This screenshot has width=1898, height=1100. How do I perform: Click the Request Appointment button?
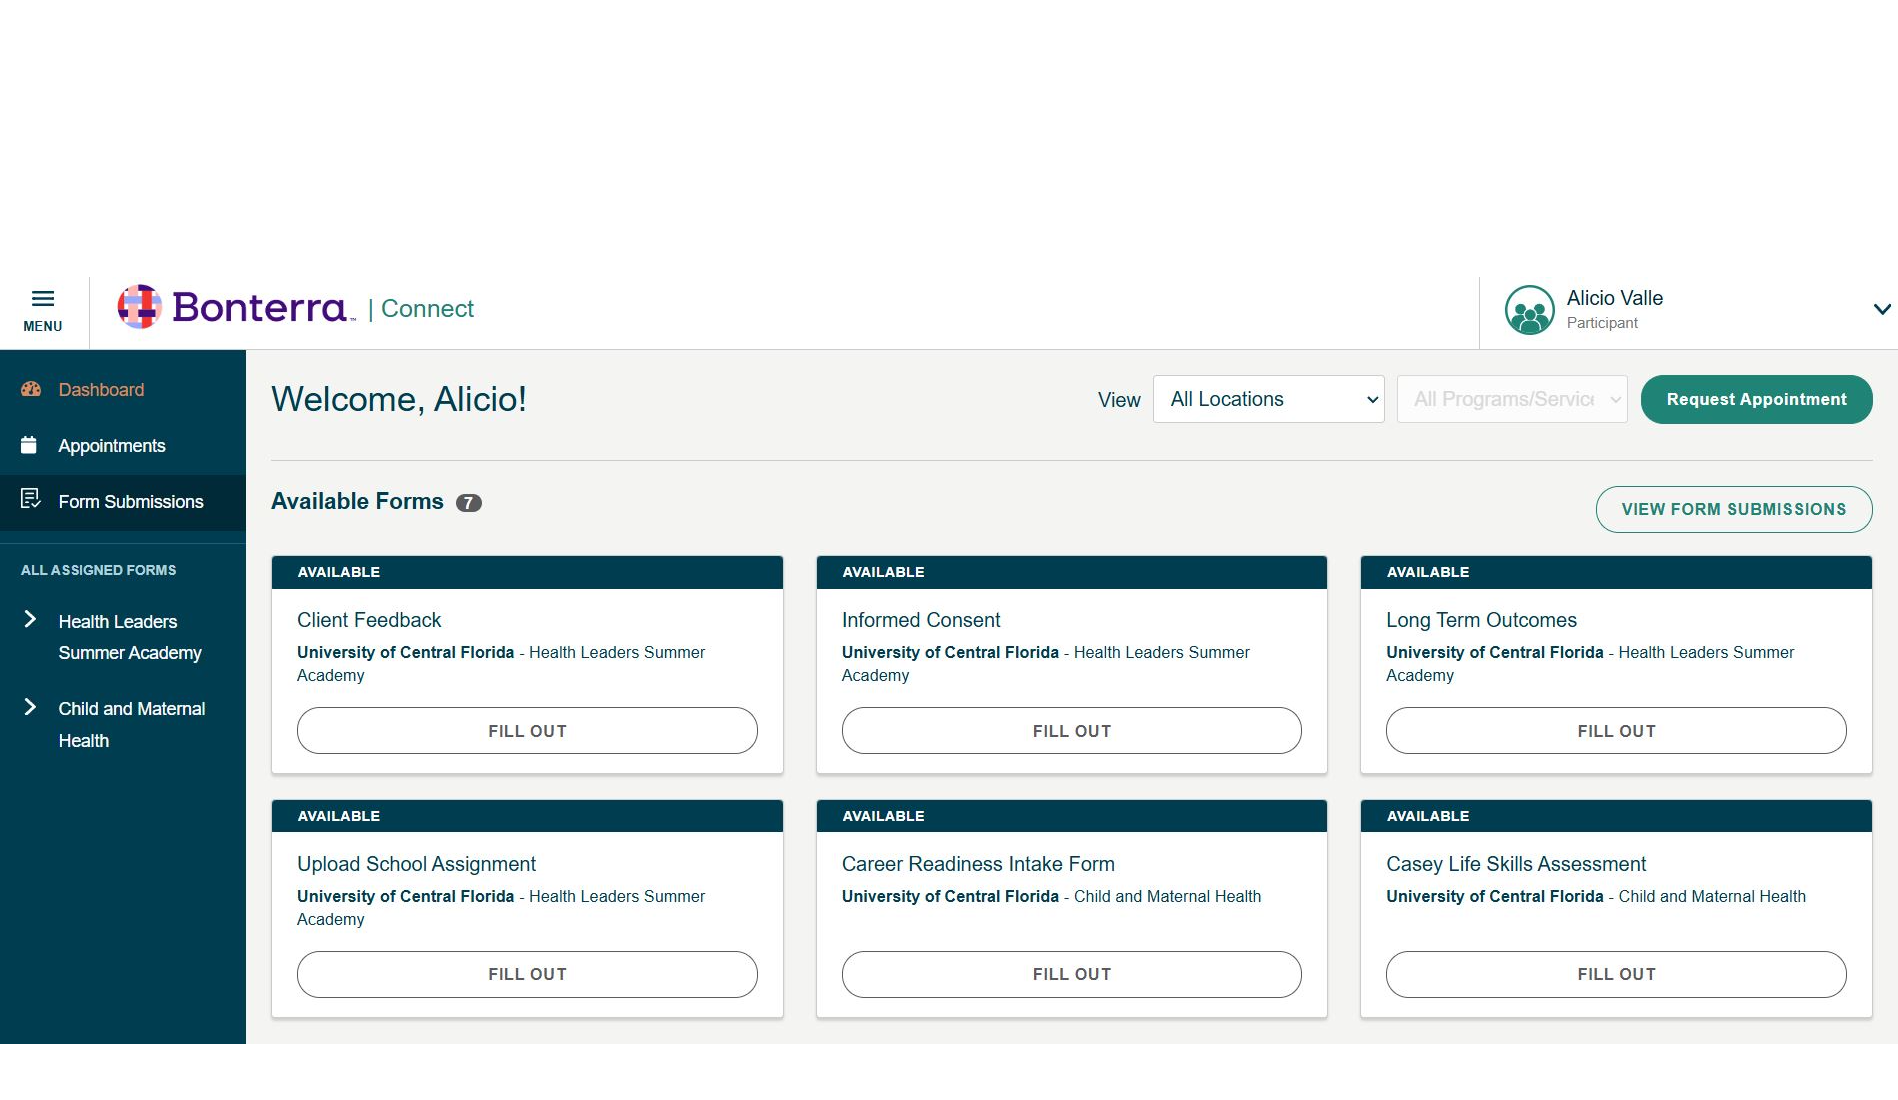tap(1755, 399)
